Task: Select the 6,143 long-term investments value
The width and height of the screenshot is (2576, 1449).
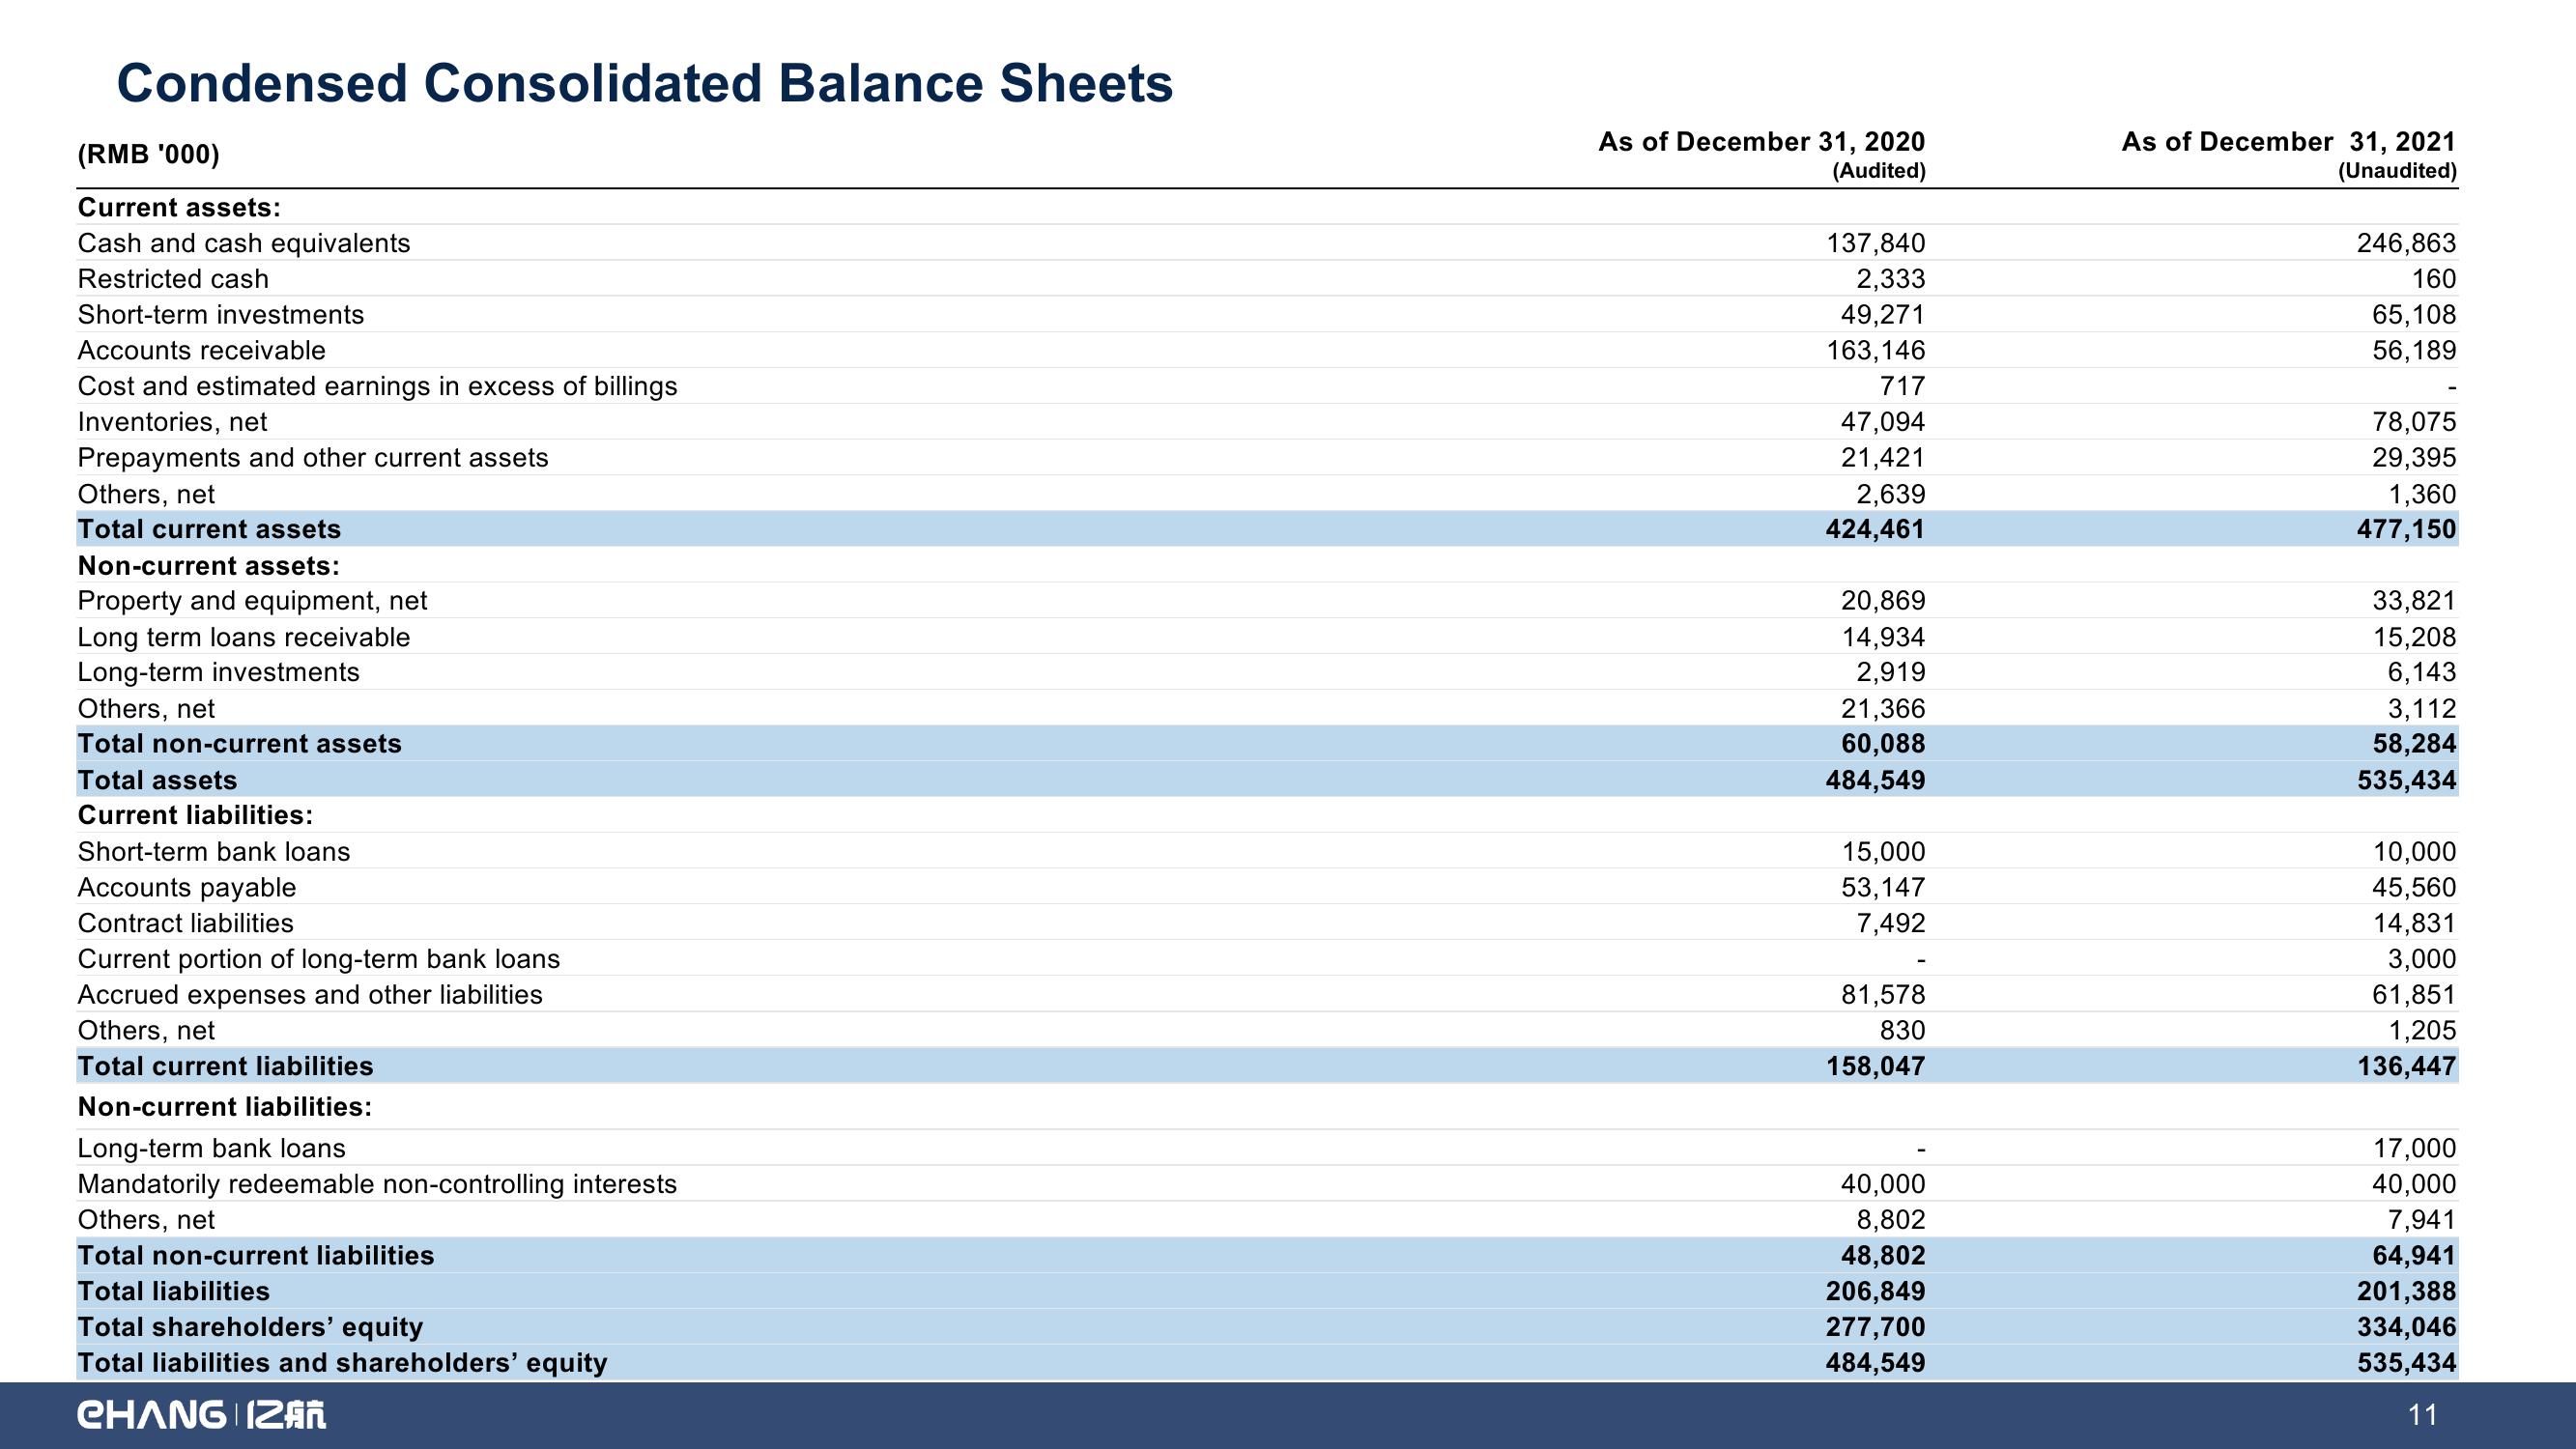Action: pos(2422,672)
